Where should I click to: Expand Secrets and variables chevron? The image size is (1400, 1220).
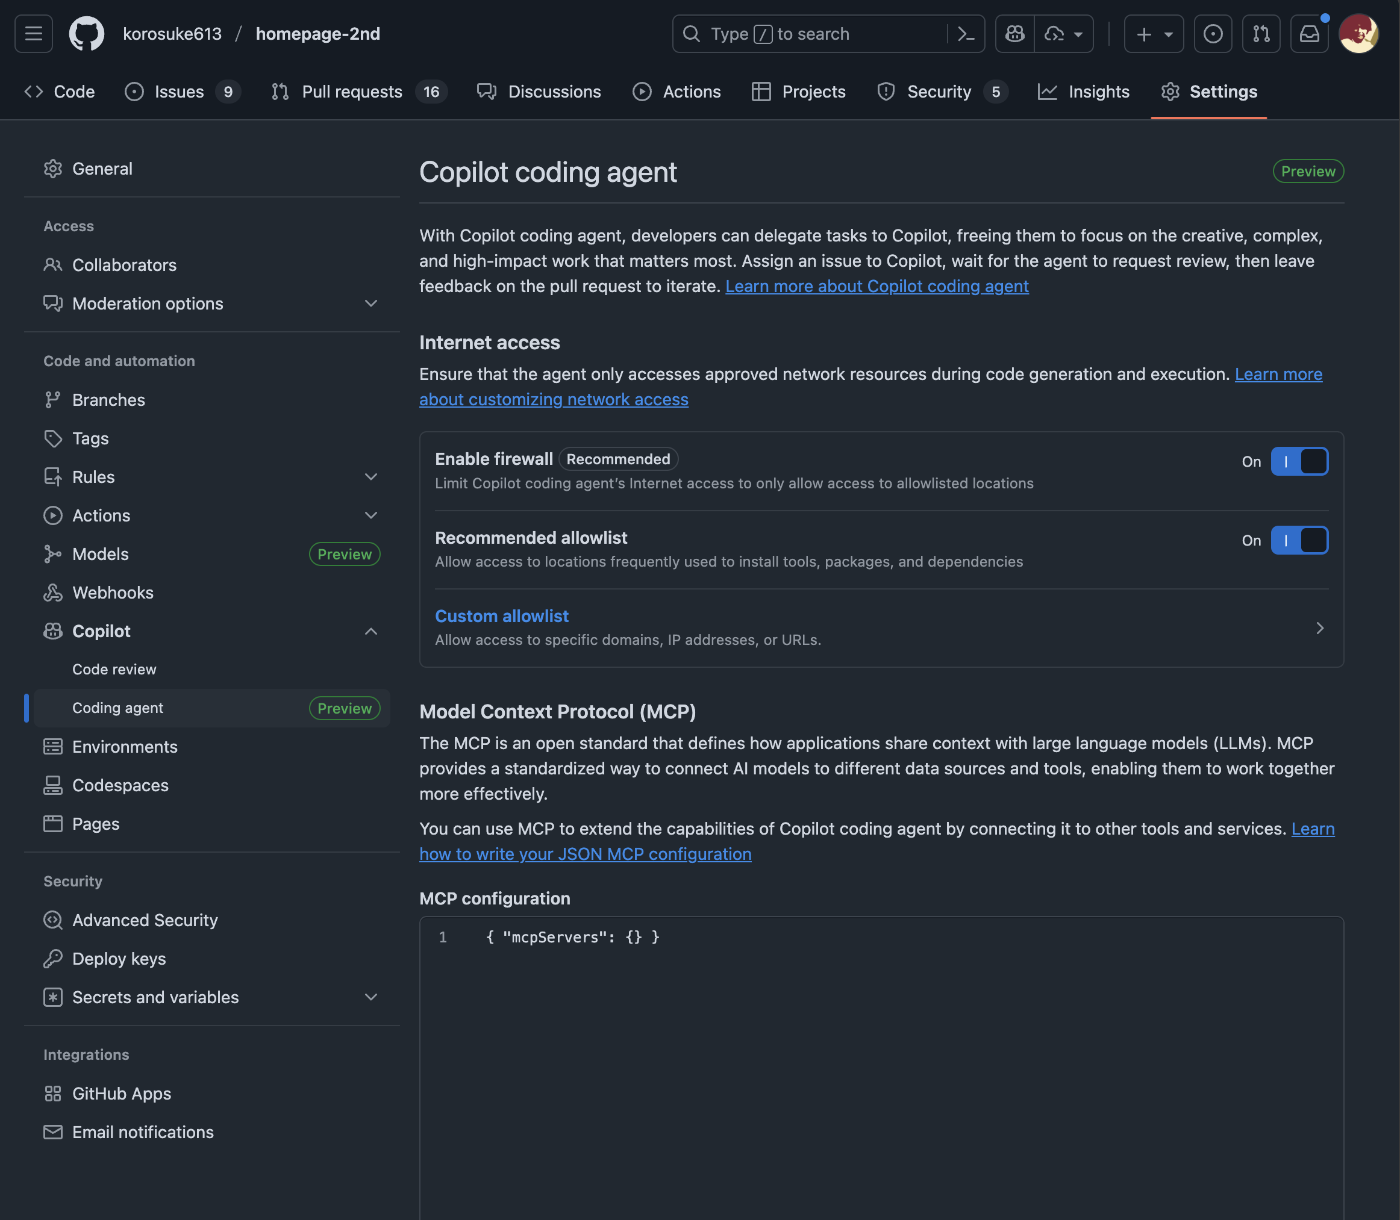[371, 997]
